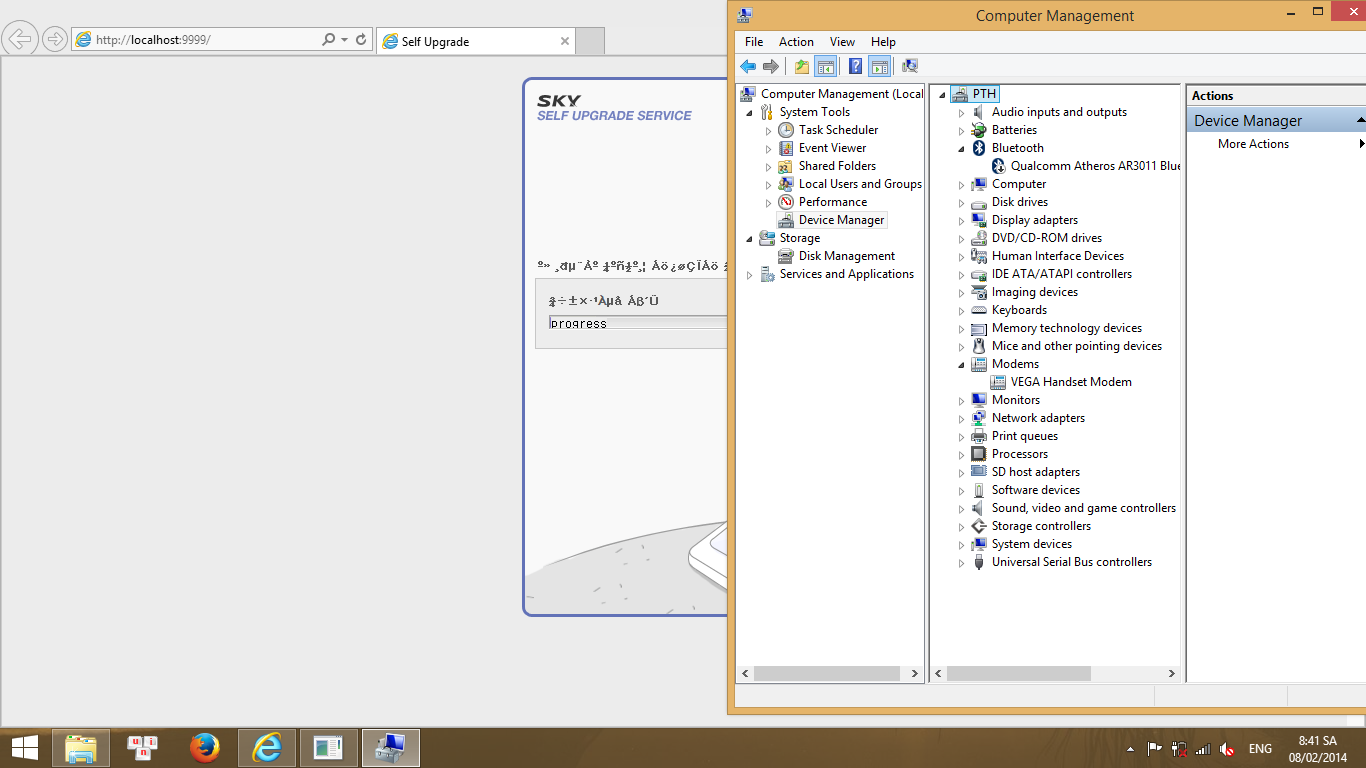Click the Network adapters category icon

coord(979,418)
